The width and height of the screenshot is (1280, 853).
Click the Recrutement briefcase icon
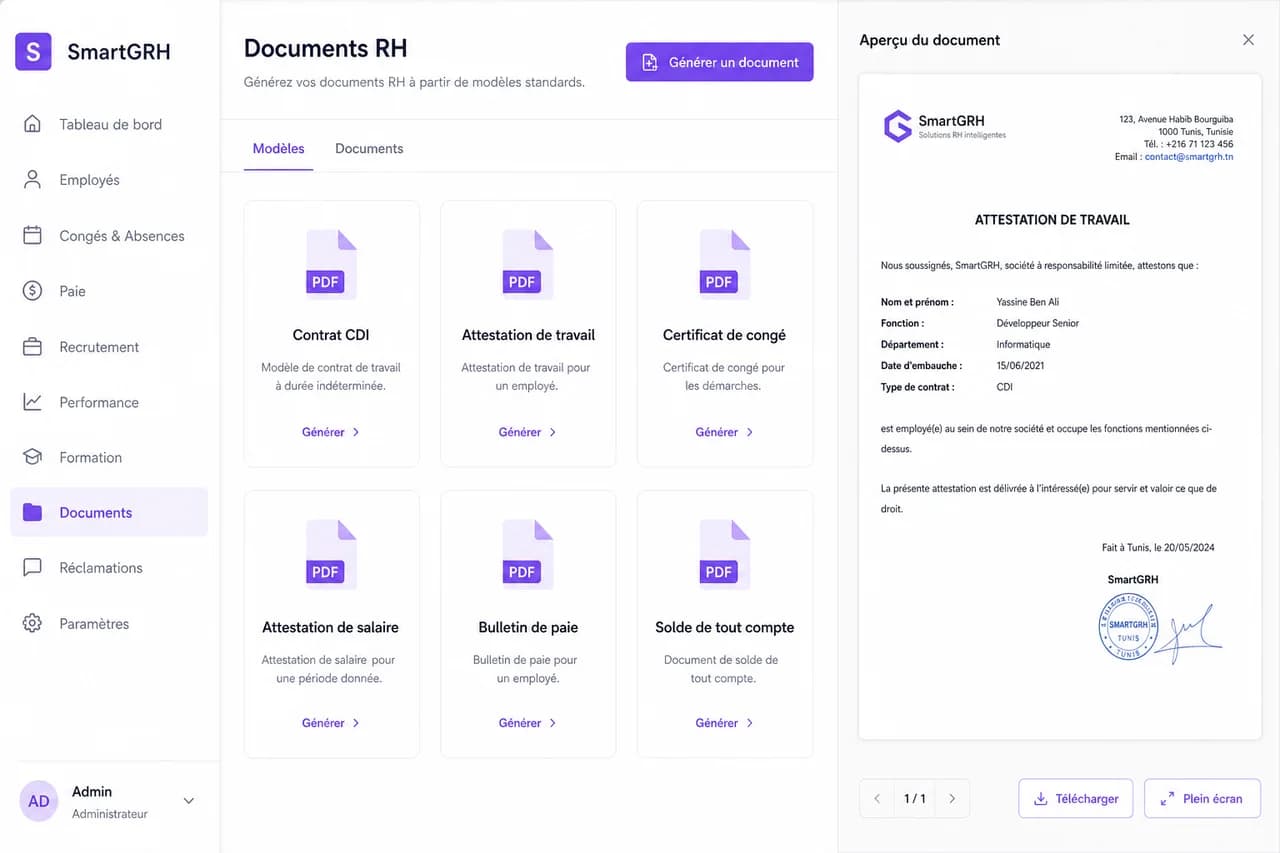coord(32,347)
